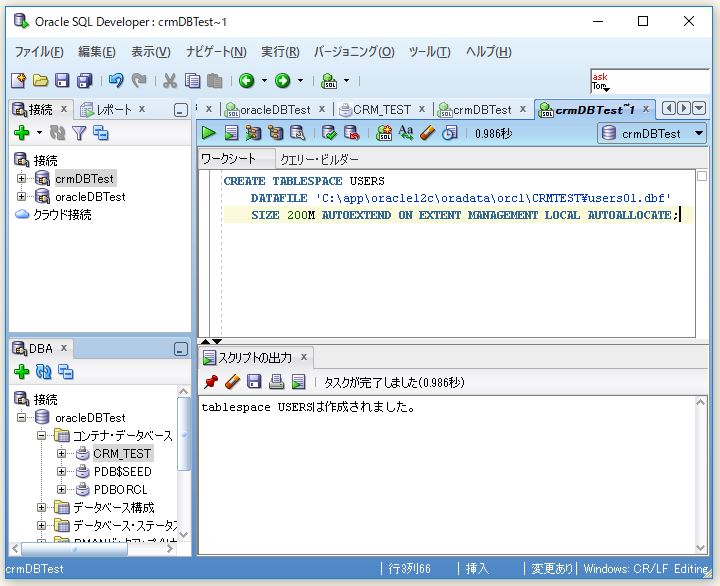The height and width of the screenshot is (586, 720).
Task: Expand the crmDBTest connection node
Action: (x=21, y=178)
